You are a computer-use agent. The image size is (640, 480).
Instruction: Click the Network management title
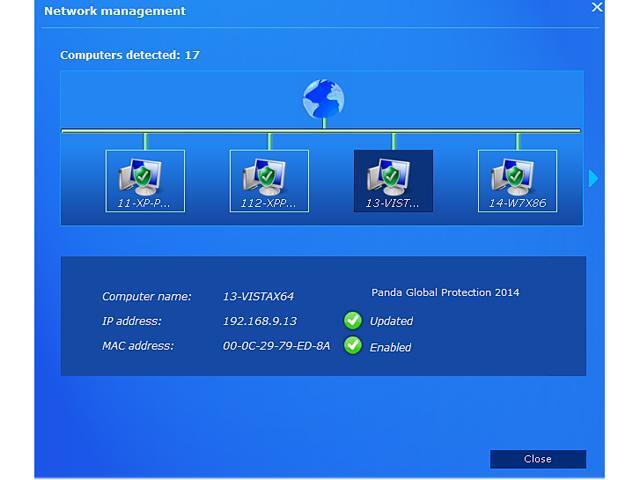click(115, 11)
